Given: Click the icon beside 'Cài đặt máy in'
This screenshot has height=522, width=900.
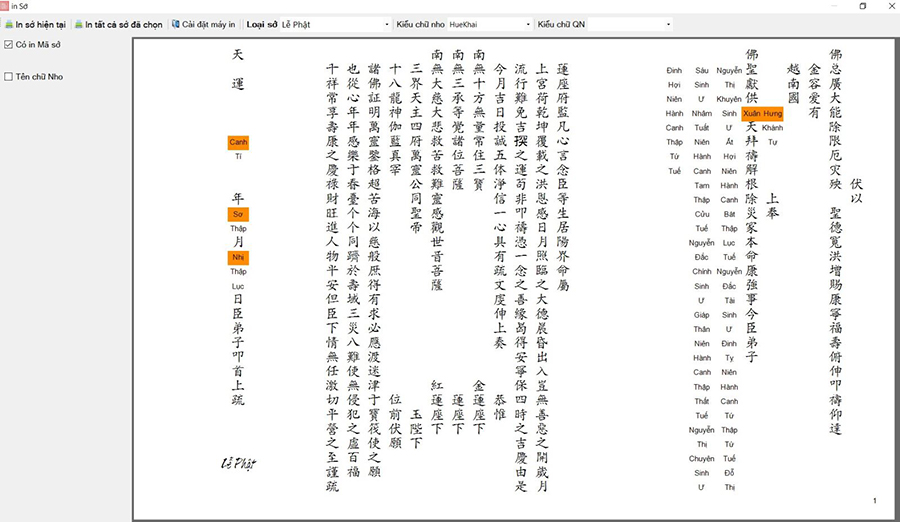Looking at the screenshot, I should [176, 25].
